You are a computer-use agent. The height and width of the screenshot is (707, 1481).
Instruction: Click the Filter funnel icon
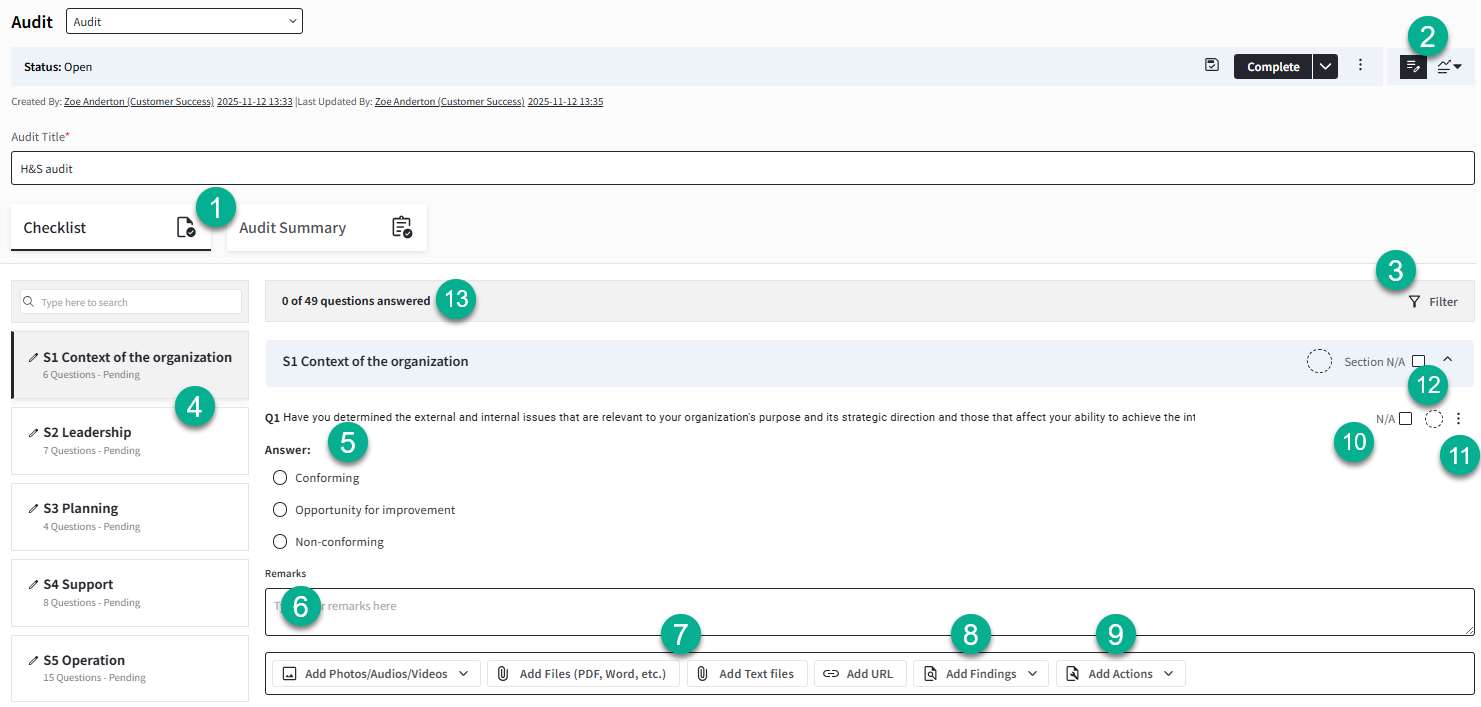[x=1414, y=301]
